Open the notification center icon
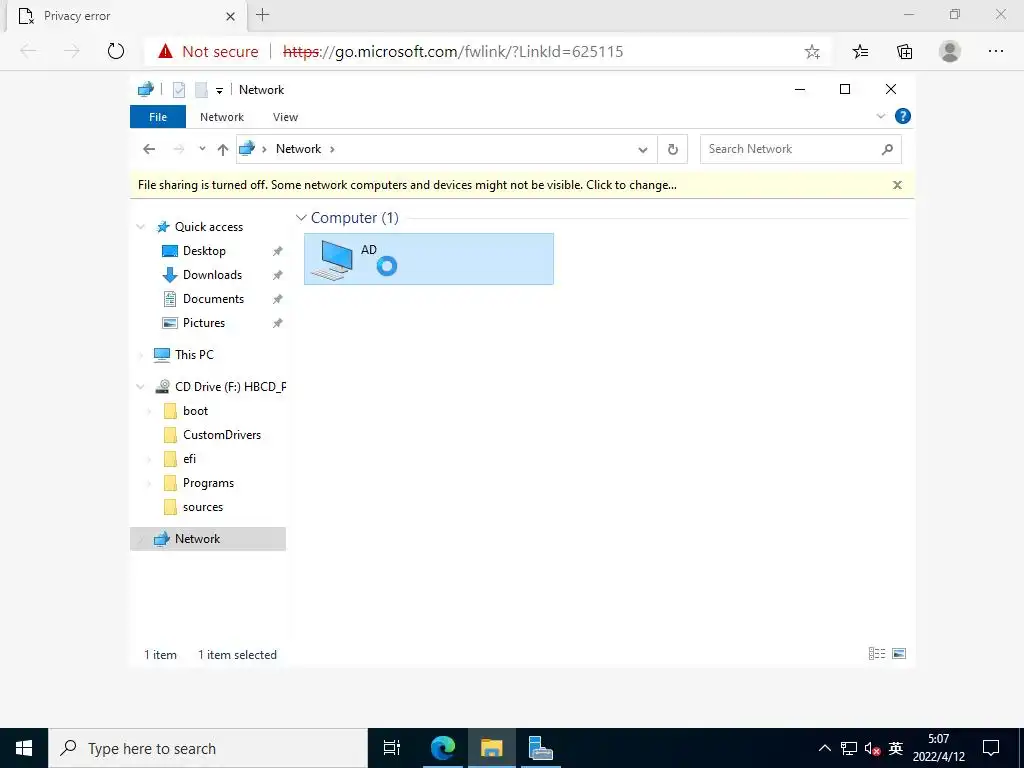Image resolution: width=1024 pixels, height=768 pixels. 991,748
